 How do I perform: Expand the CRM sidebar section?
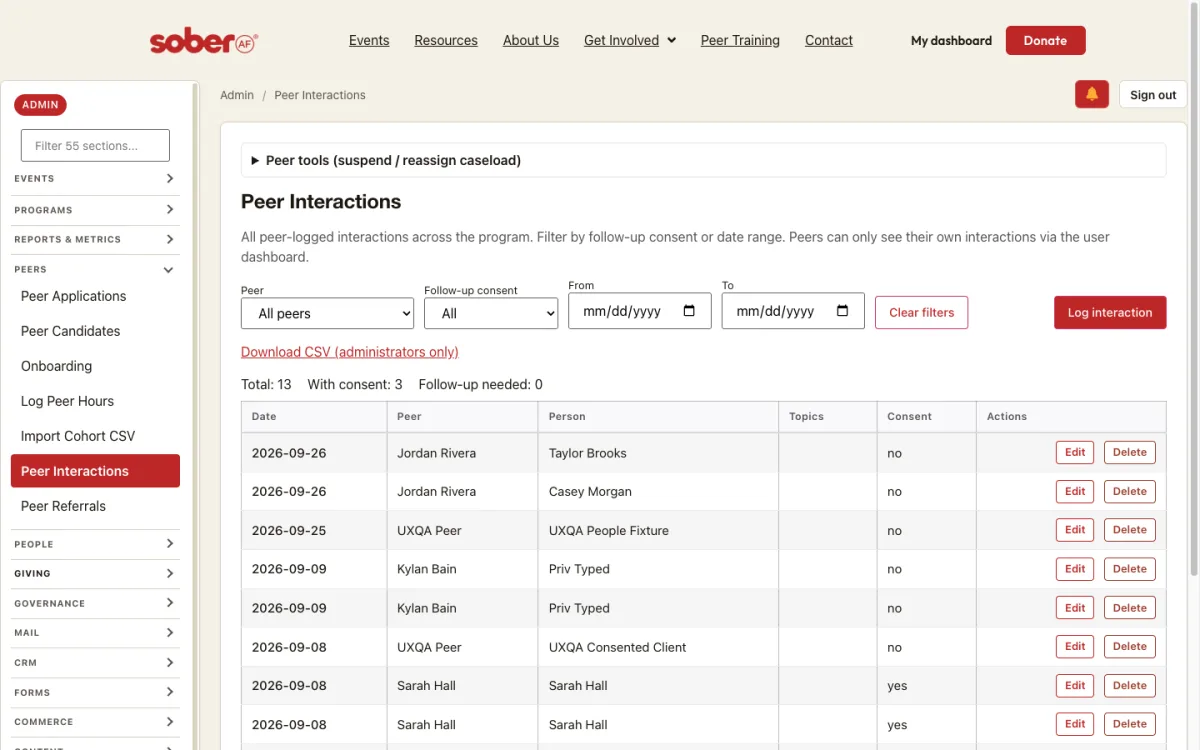click(95, 662)
